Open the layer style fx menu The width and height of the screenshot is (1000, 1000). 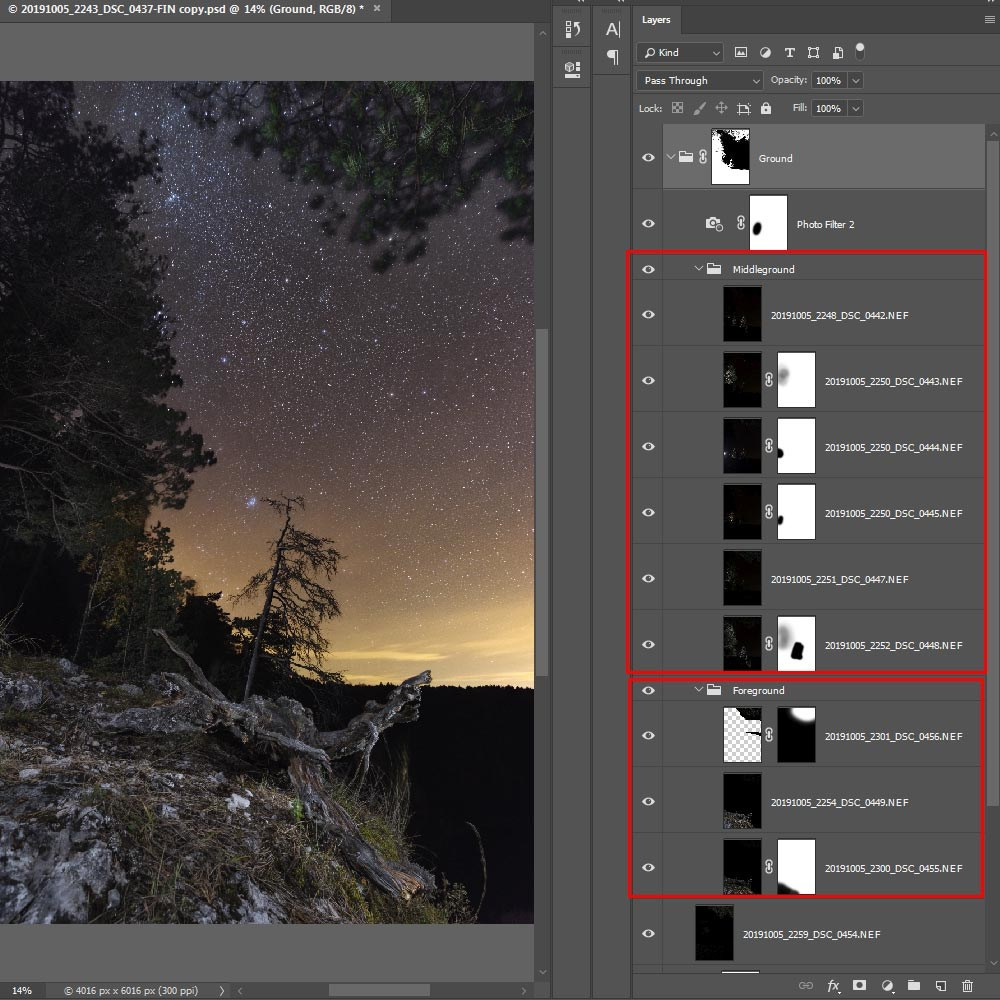[834, 986]
